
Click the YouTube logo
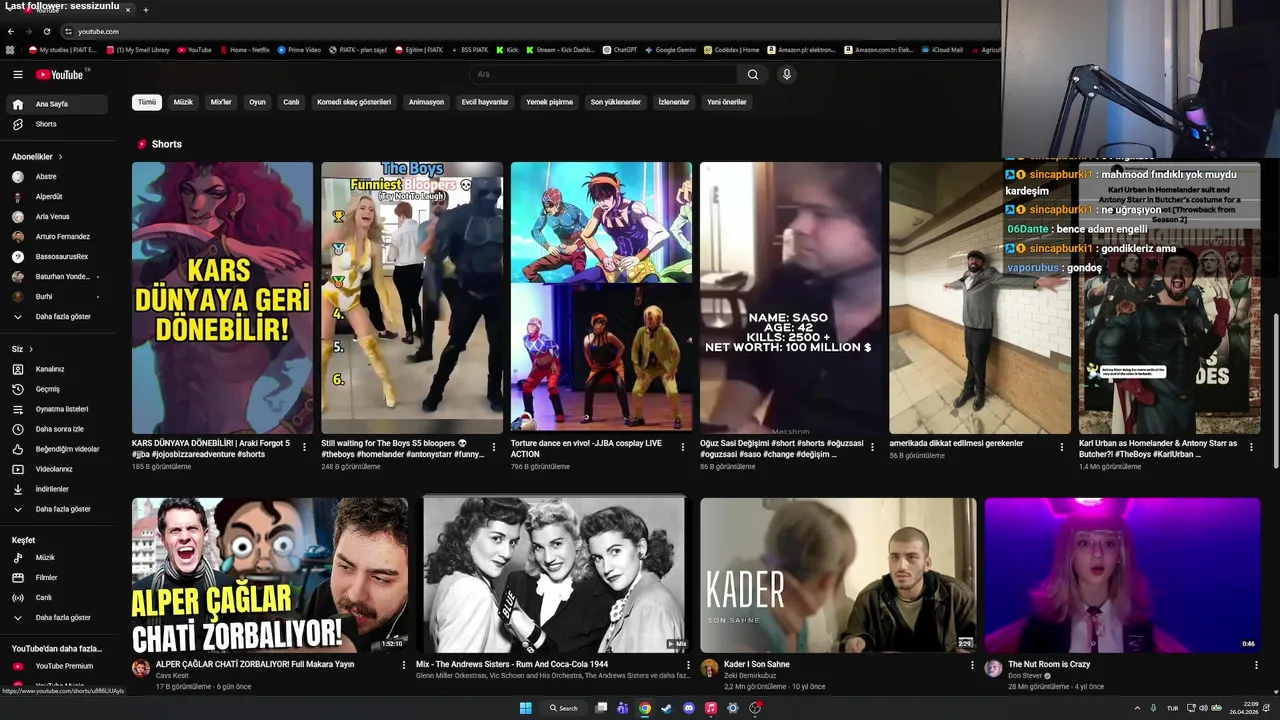(x=62, y=74)
